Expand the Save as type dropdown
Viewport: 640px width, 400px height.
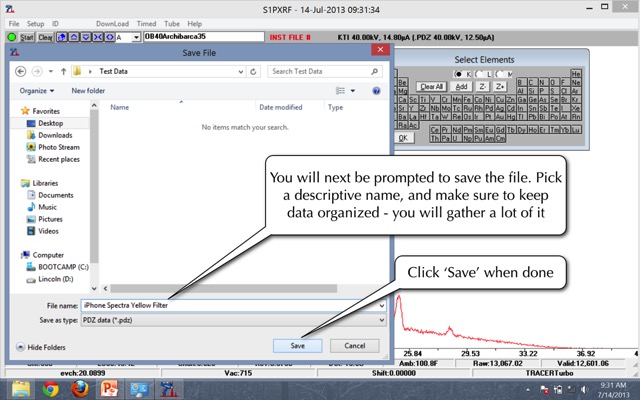coord(382,318)
